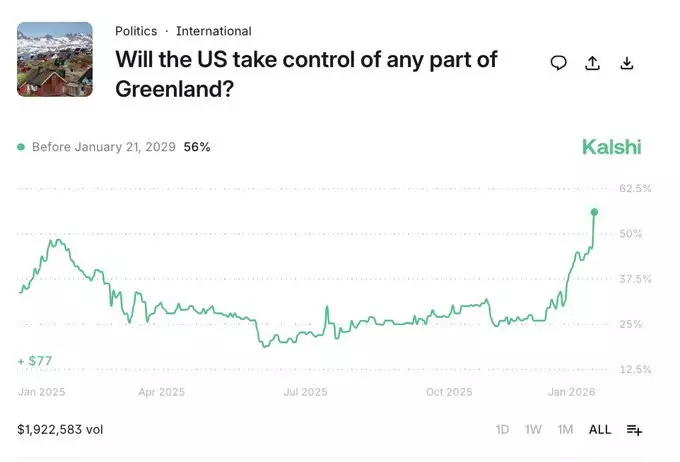
Task: Select the 1D time range
Action: pyautogui.click(x=502, y=429)
